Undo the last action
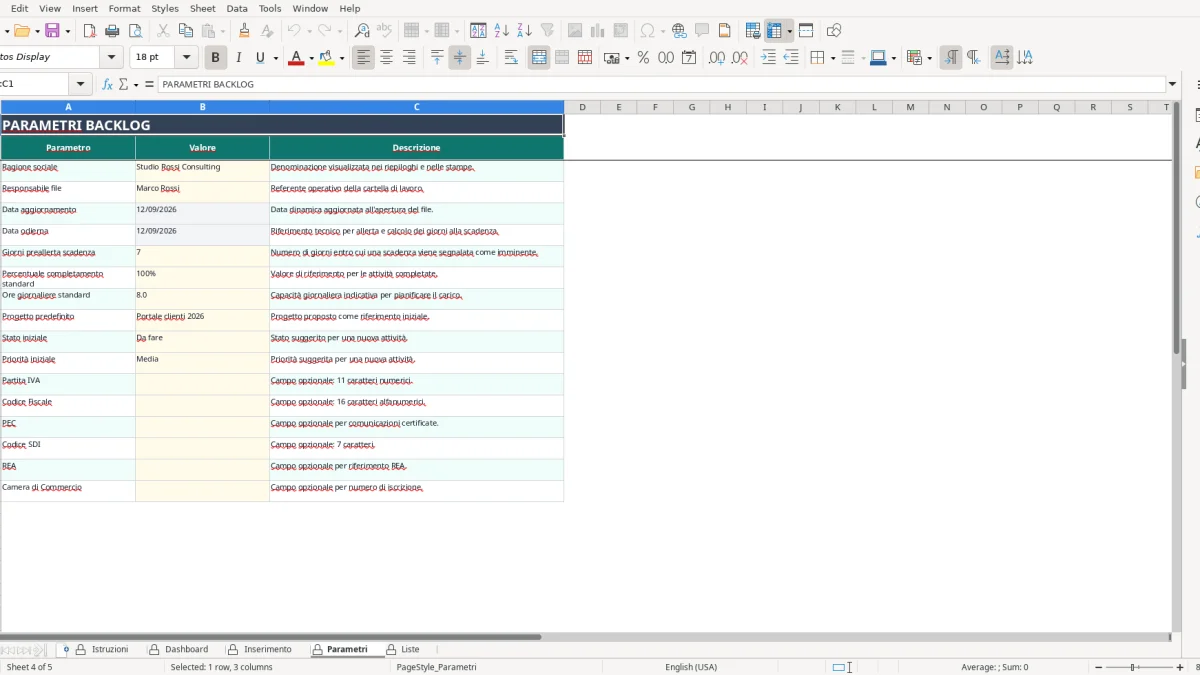The height and width of the screenshot is (675, 1200). pos(294,31)
